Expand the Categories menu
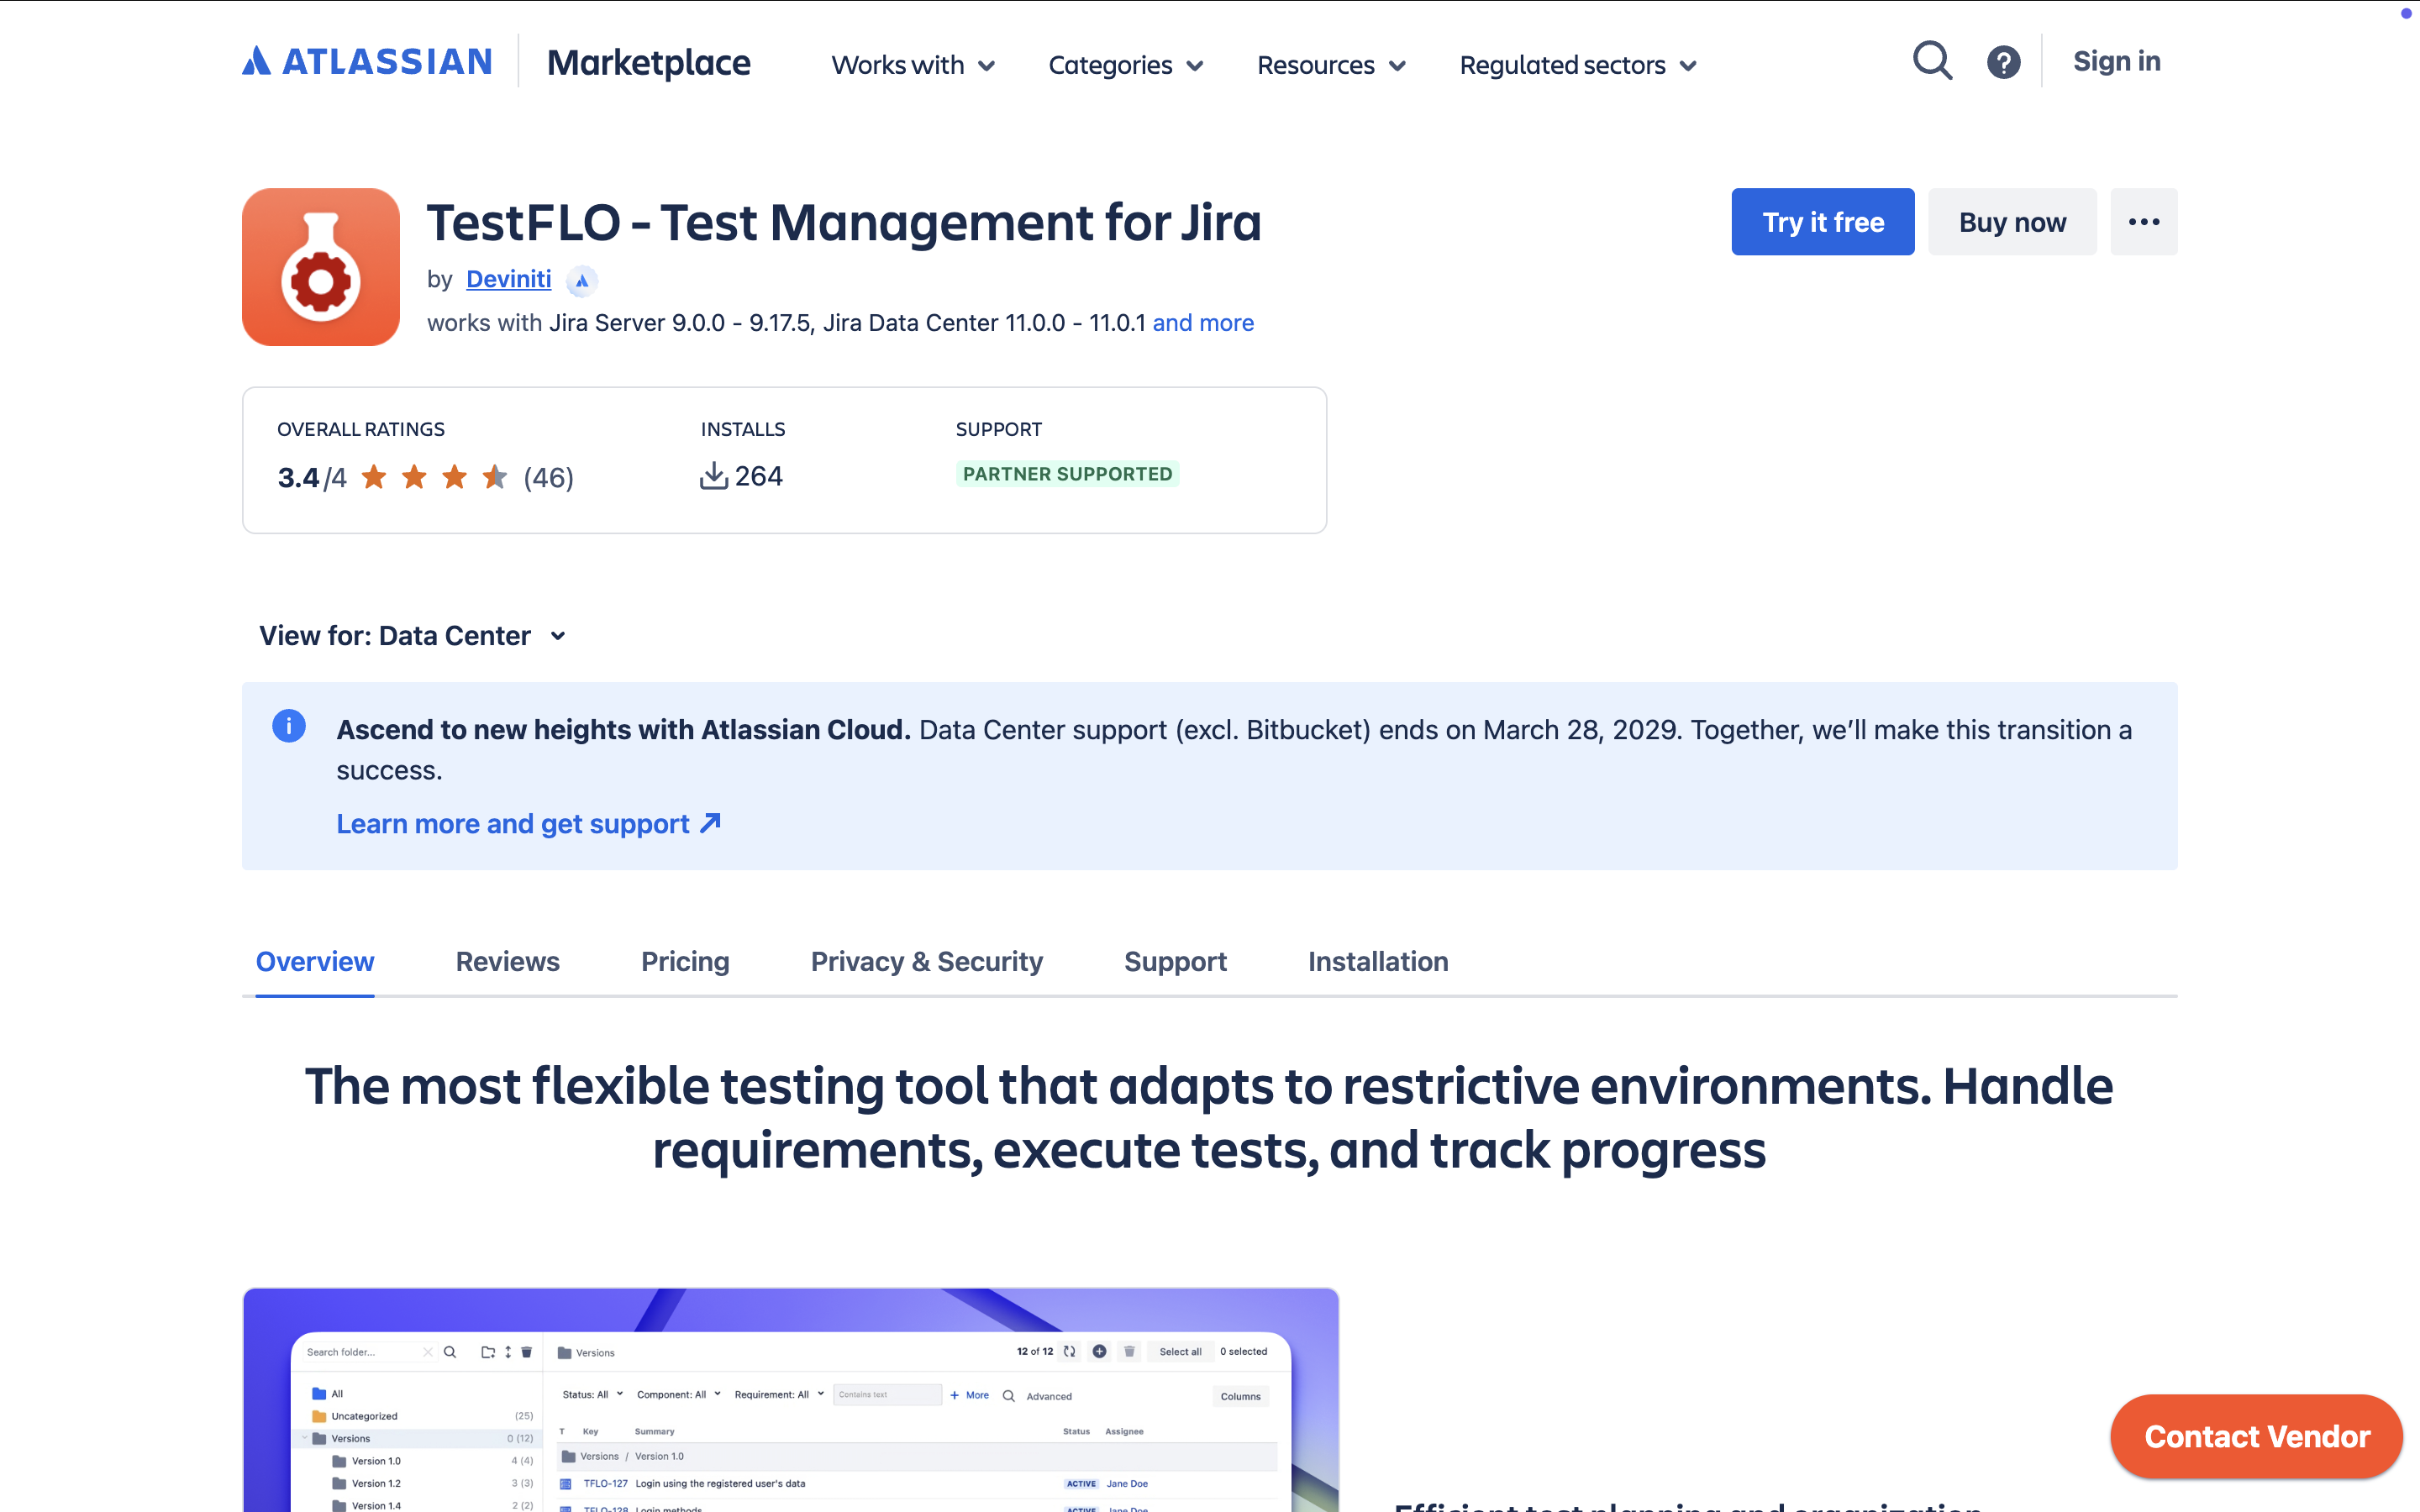Screen dimensions: 2420x1512 pos(1125,65)
